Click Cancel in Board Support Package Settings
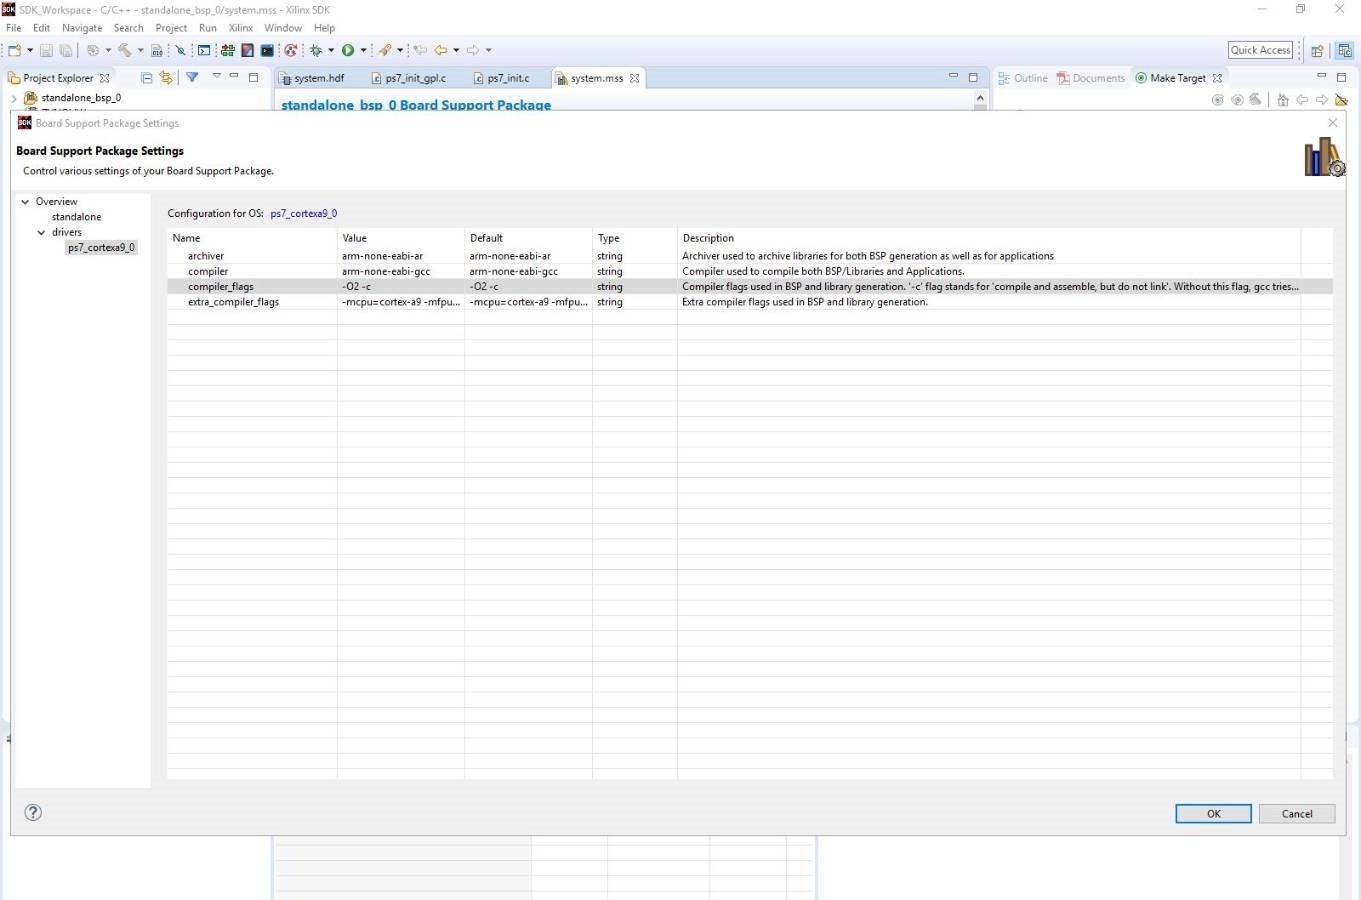 point(1296,814)
